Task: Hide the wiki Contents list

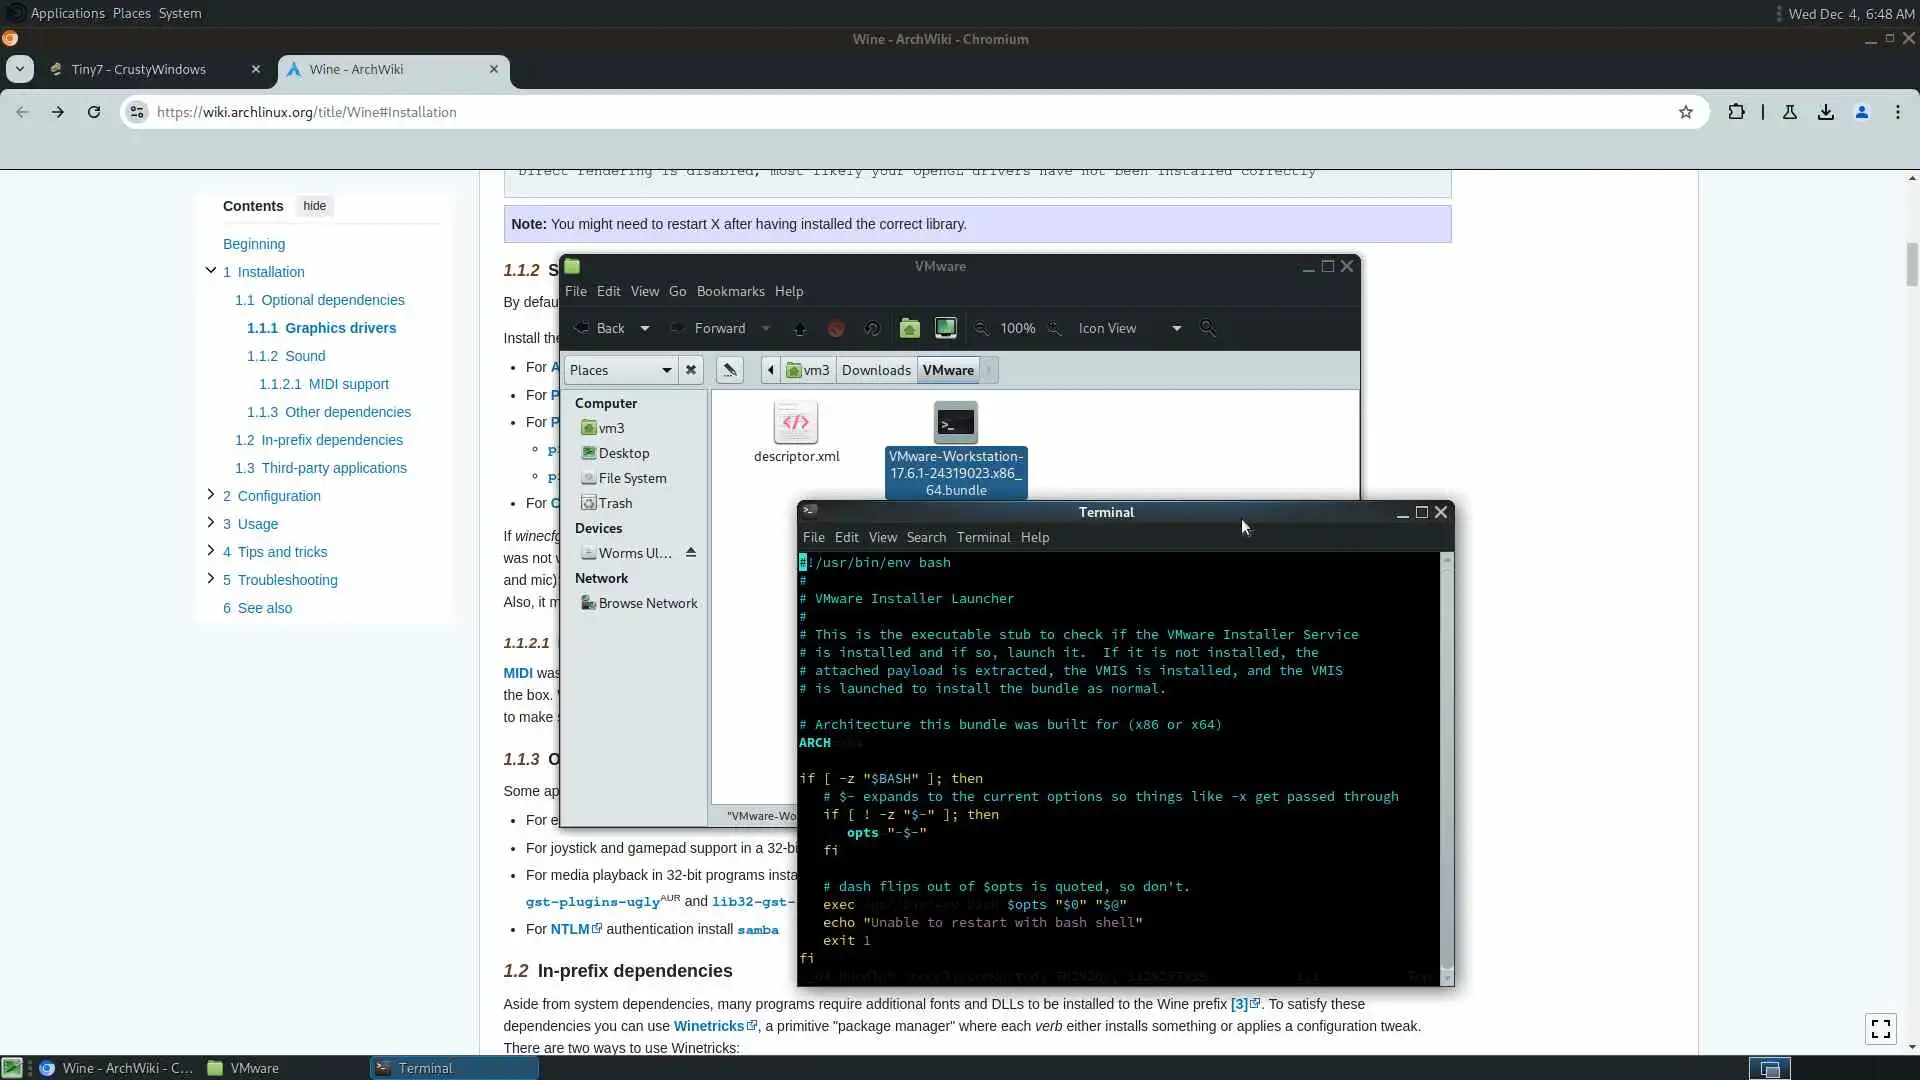Action: pos(314,206)
